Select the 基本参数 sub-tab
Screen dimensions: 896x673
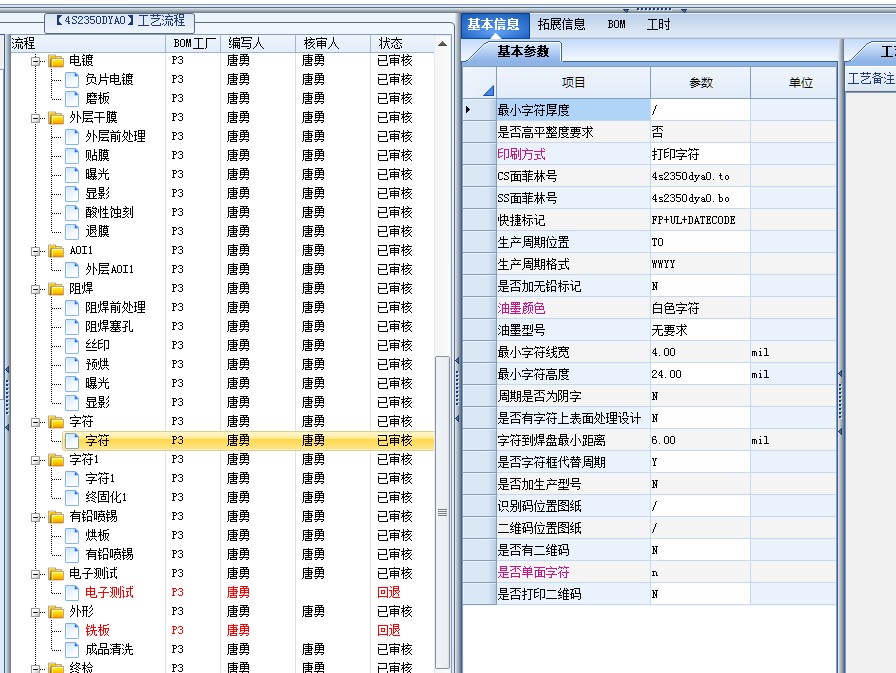pyautogui.click(x=523, y=51)
